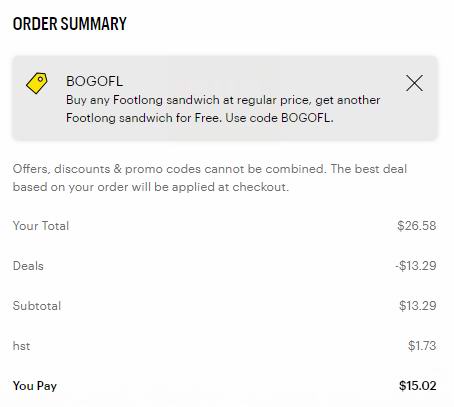454x407 pixels.
Task: Select the BOGOFL promo code title
Action: [94, 81]
